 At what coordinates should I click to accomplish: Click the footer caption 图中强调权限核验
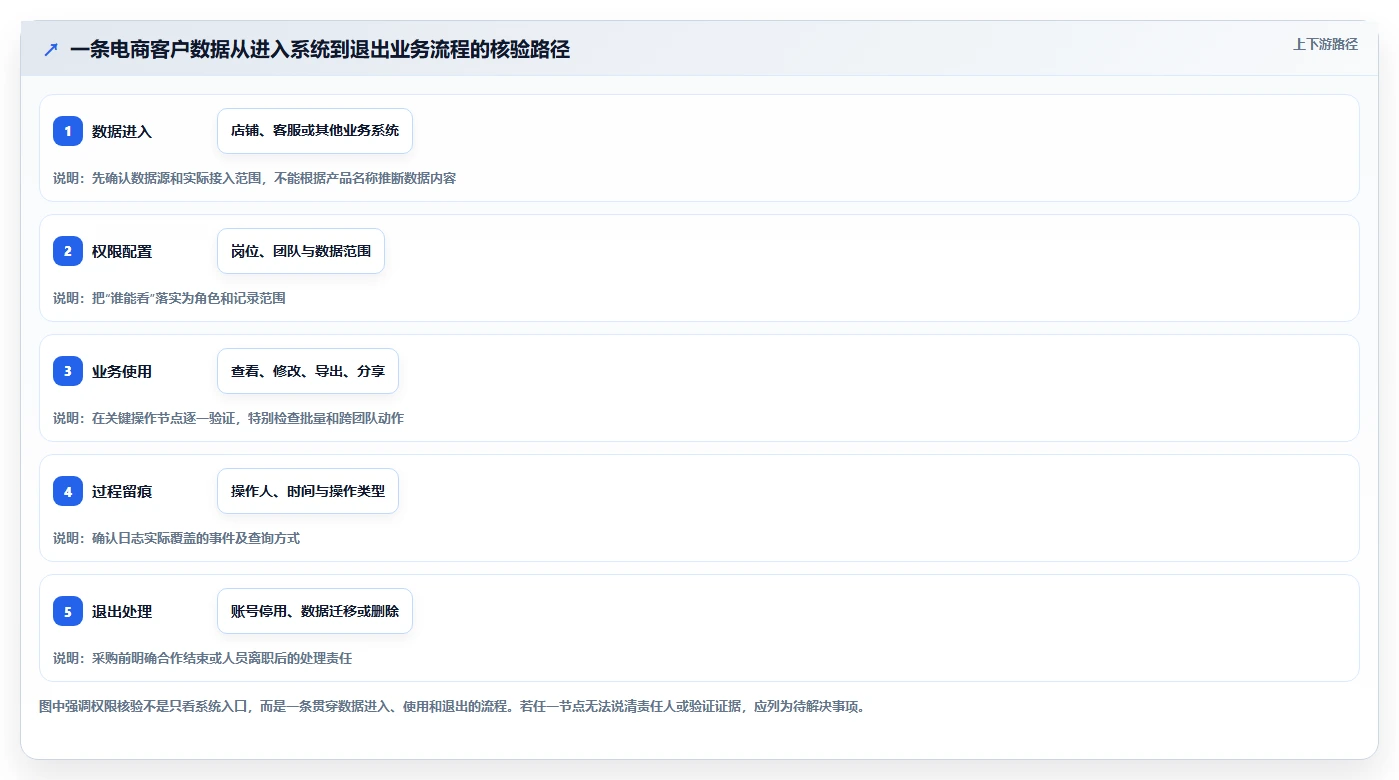coord(452,706)
